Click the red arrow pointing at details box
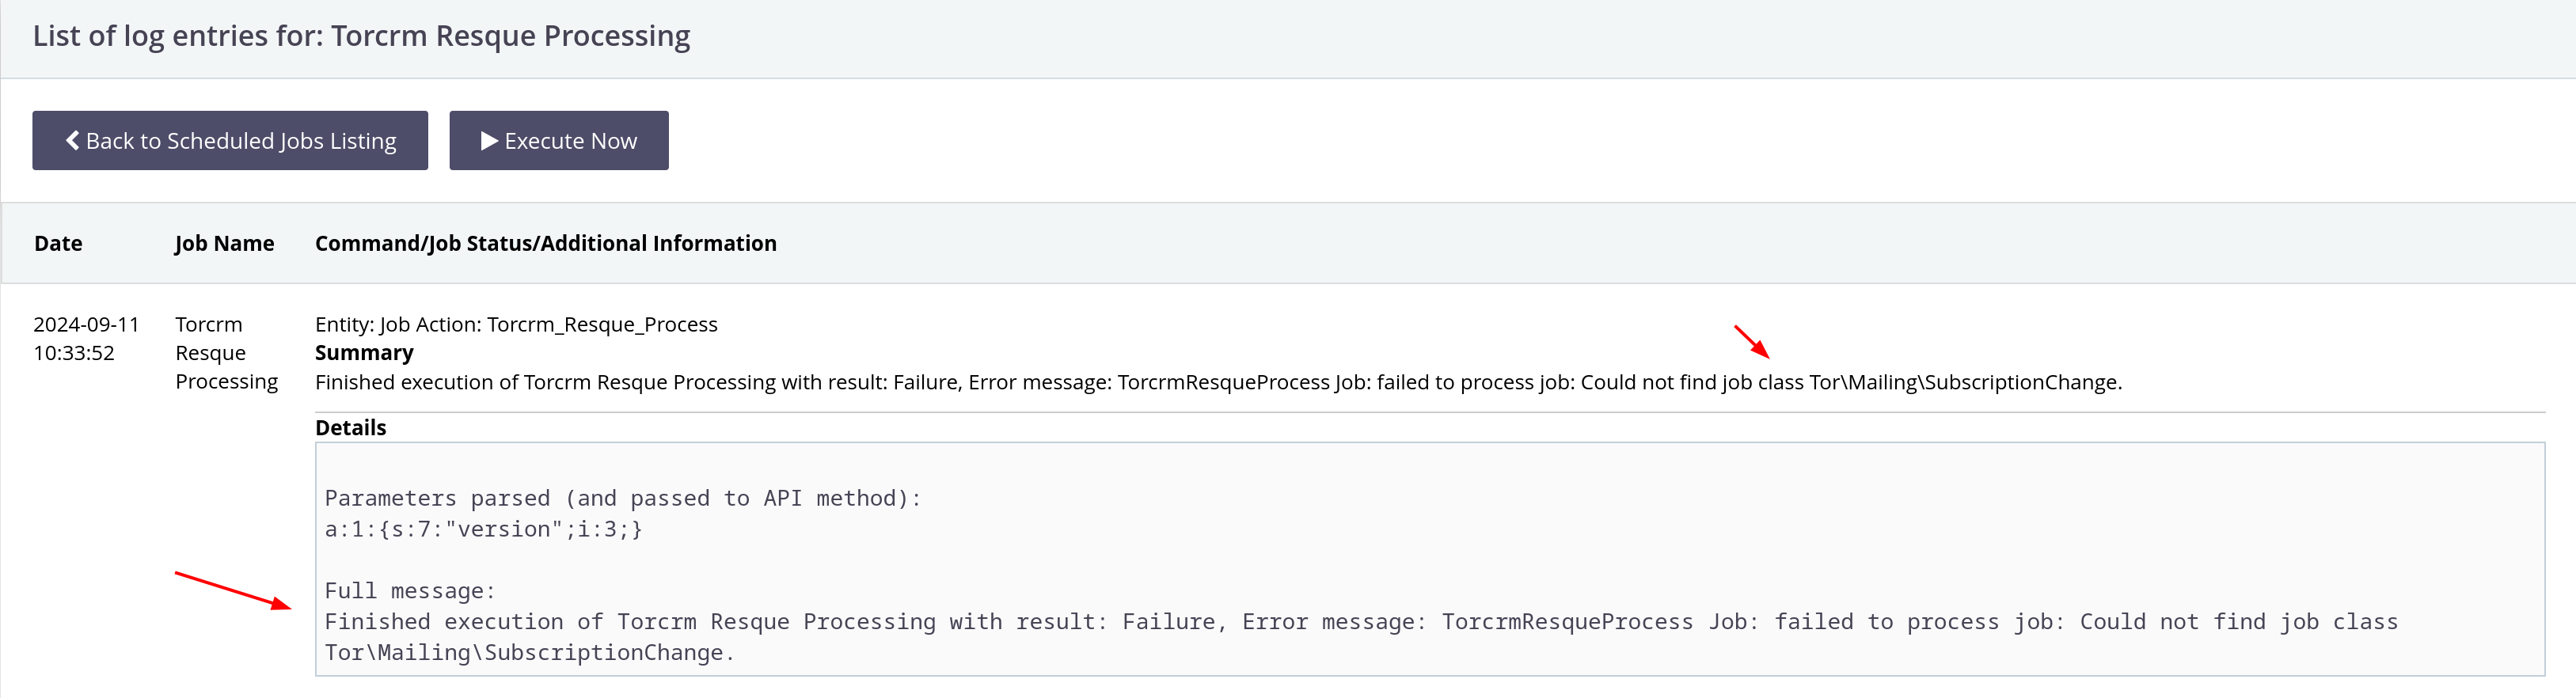The image size is (2576, 698). coord(232,590)
